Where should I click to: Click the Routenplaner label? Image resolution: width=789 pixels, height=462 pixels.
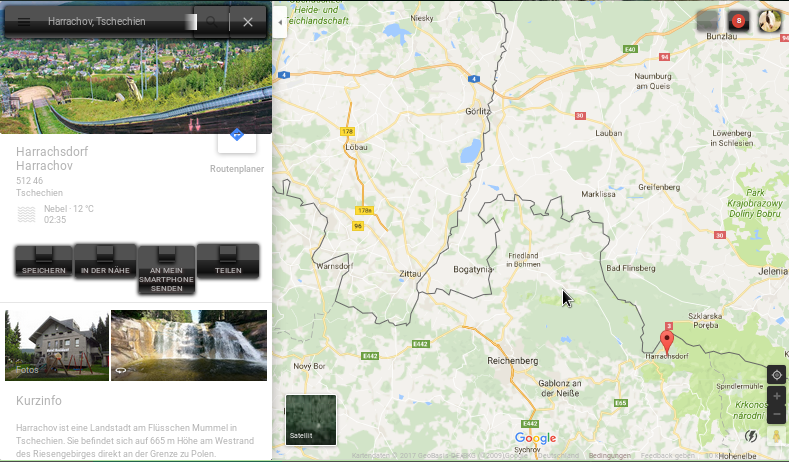coord(237,169)
